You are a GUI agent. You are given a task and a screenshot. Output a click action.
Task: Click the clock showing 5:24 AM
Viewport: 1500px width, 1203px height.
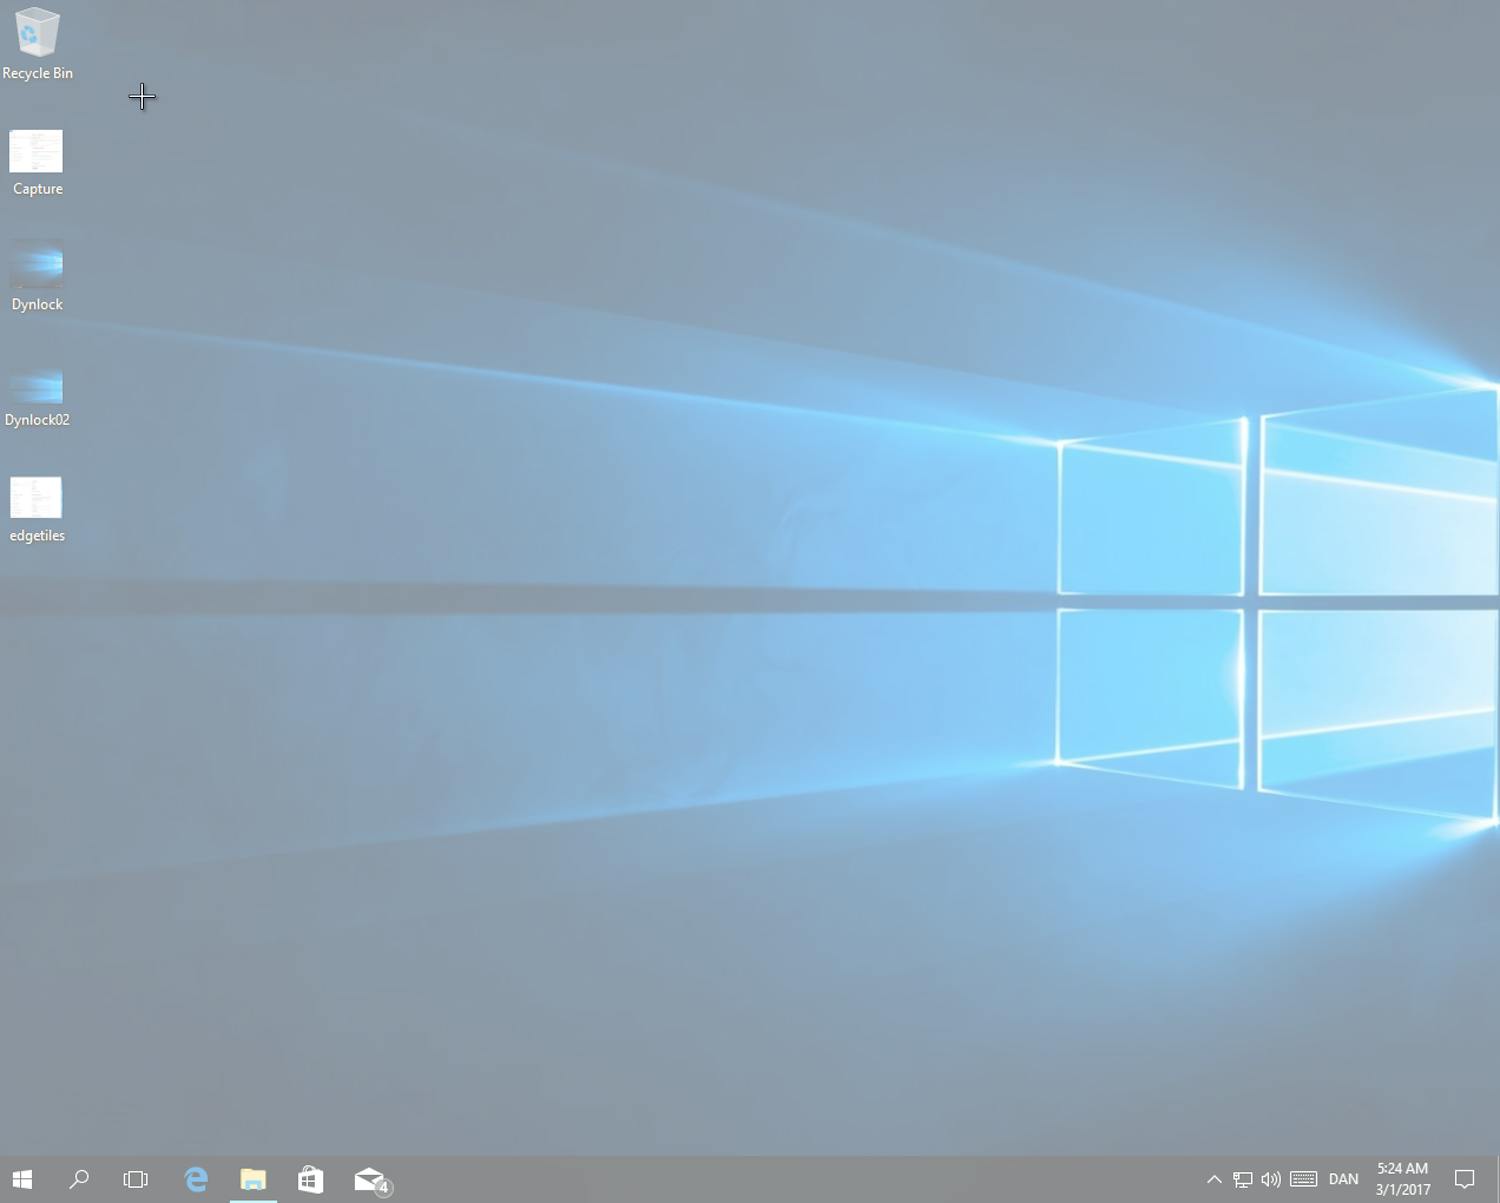1402,1179
